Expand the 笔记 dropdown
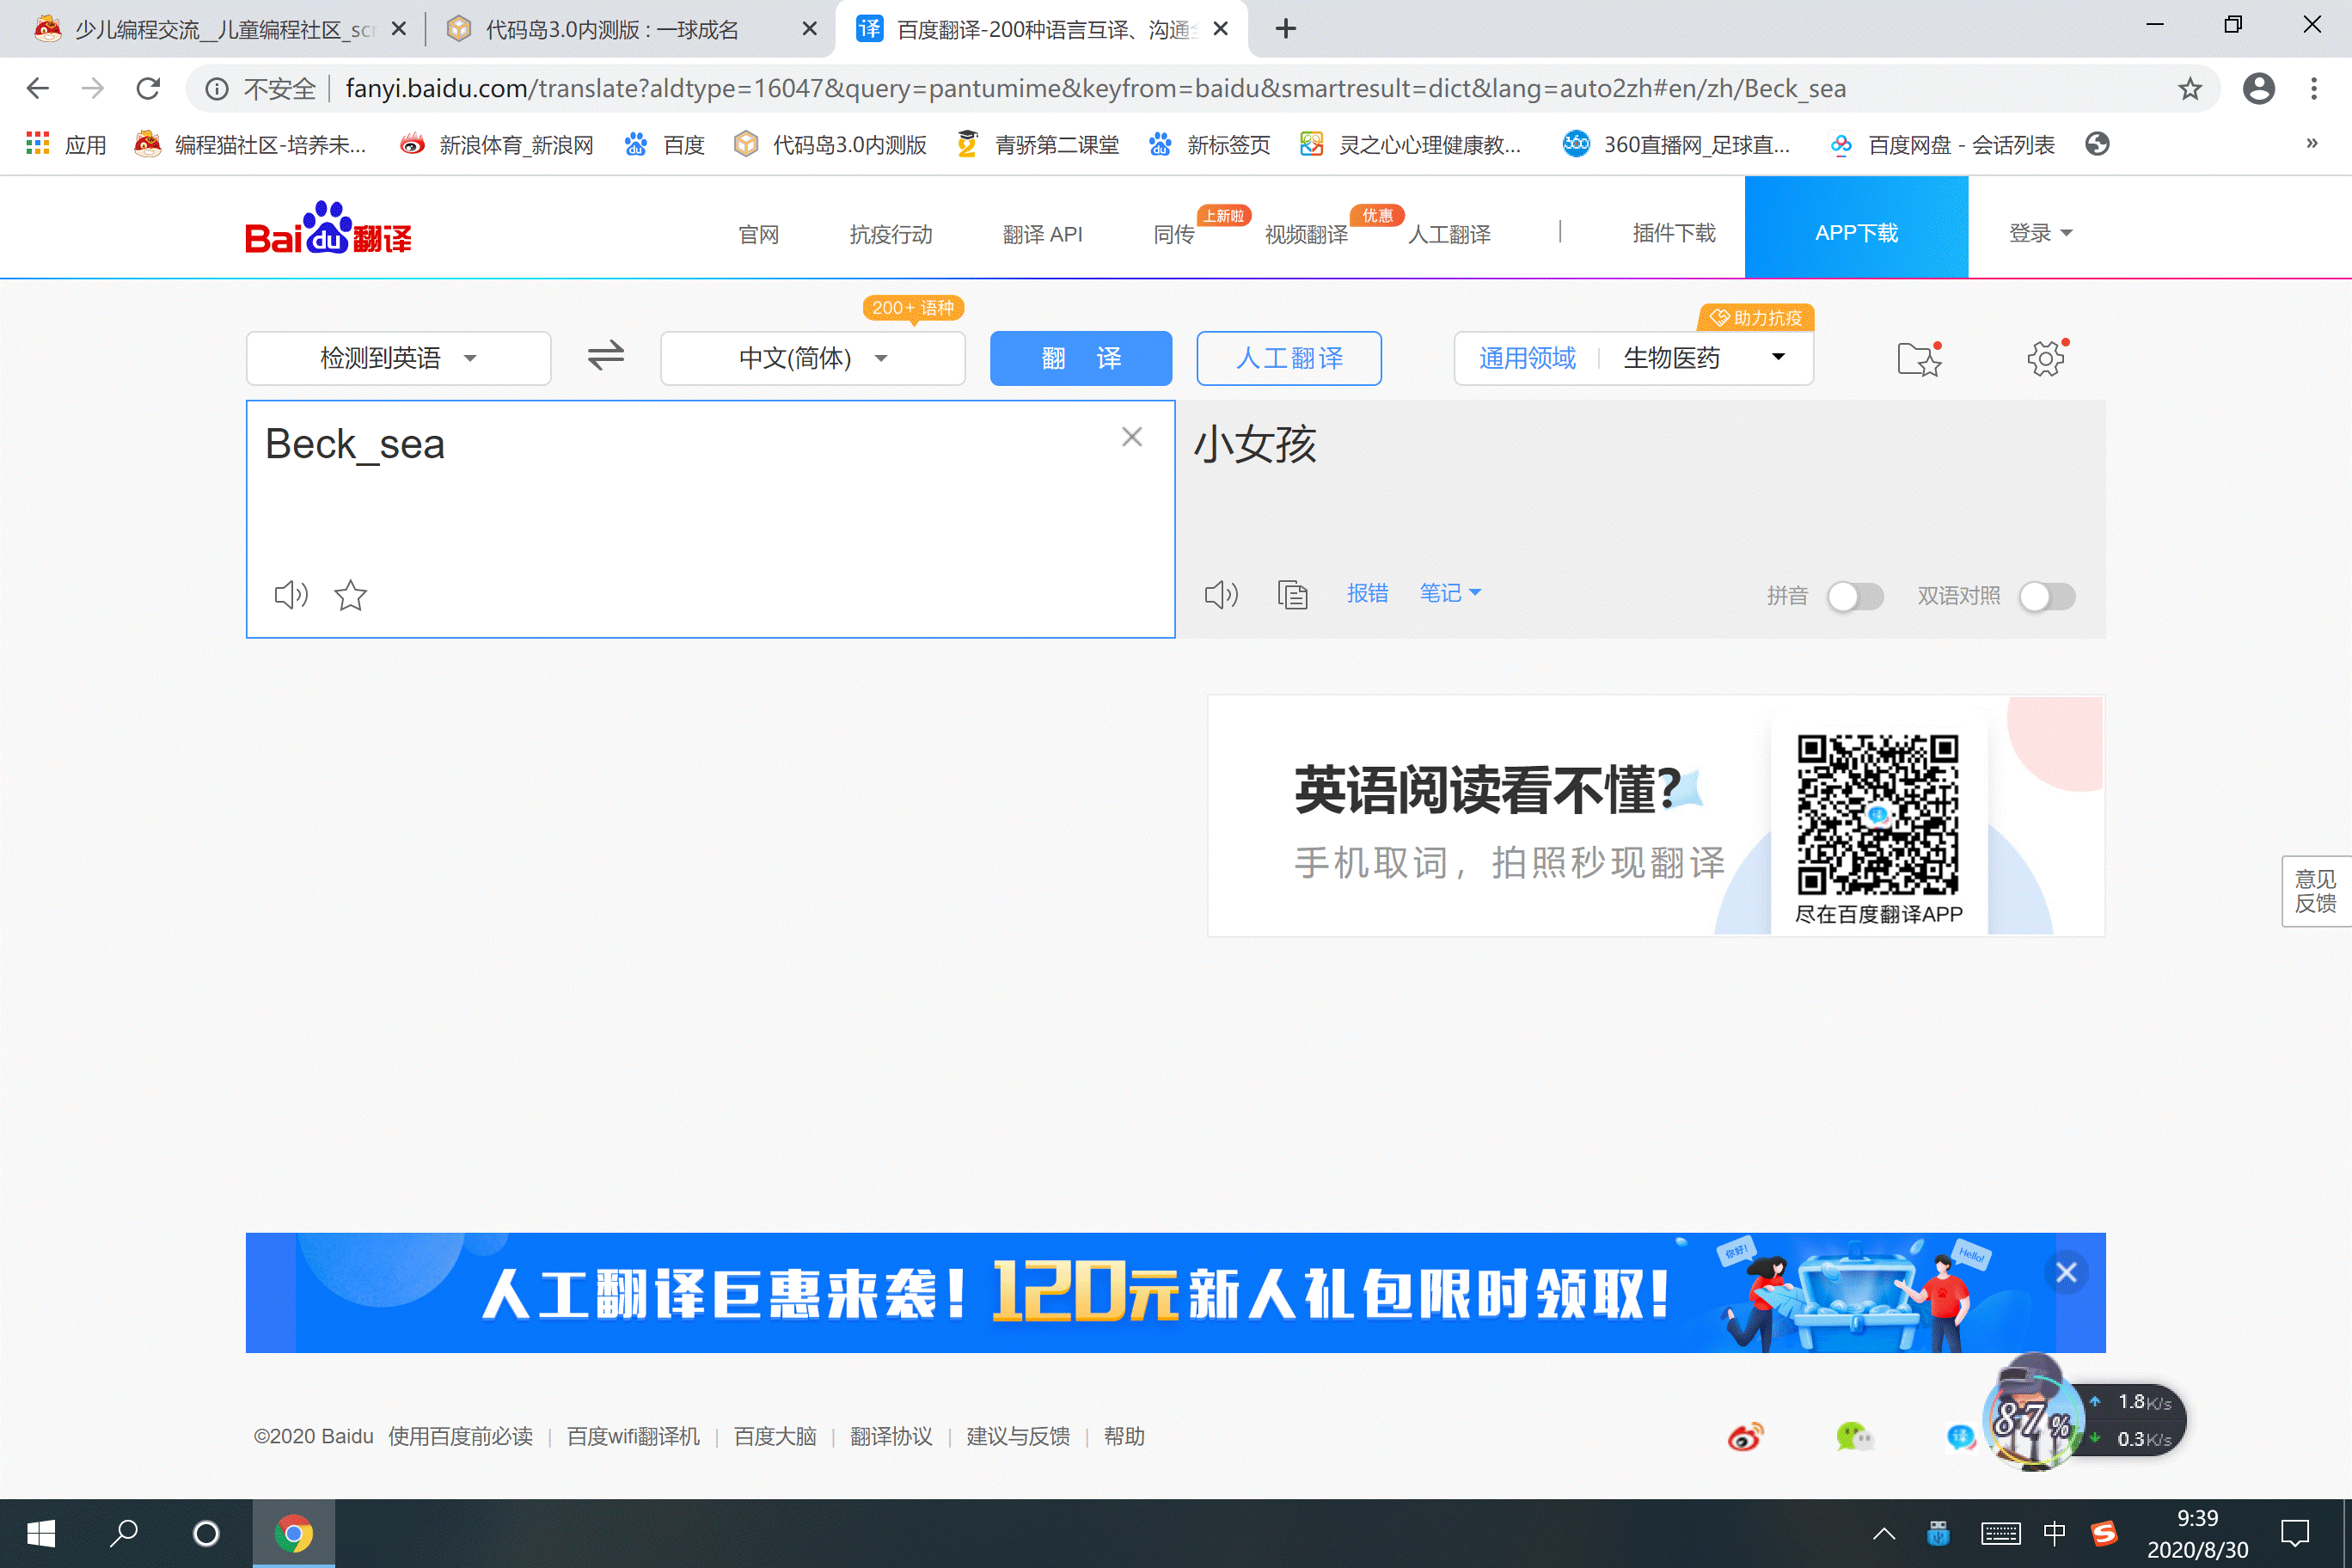This screenshot has height=1568, width=2352. click(1450, 593)
